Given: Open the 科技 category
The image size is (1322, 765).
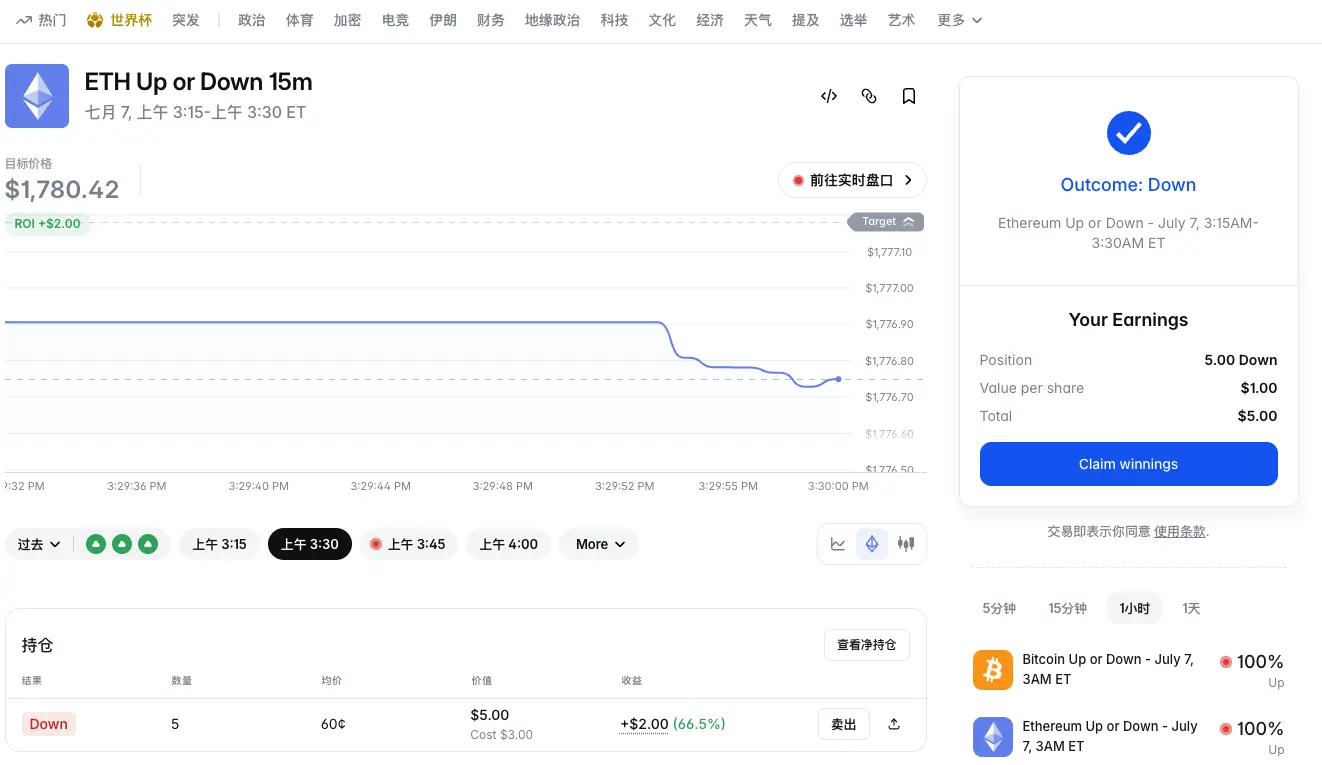Looking at the screenshot, I should (614, 20).
